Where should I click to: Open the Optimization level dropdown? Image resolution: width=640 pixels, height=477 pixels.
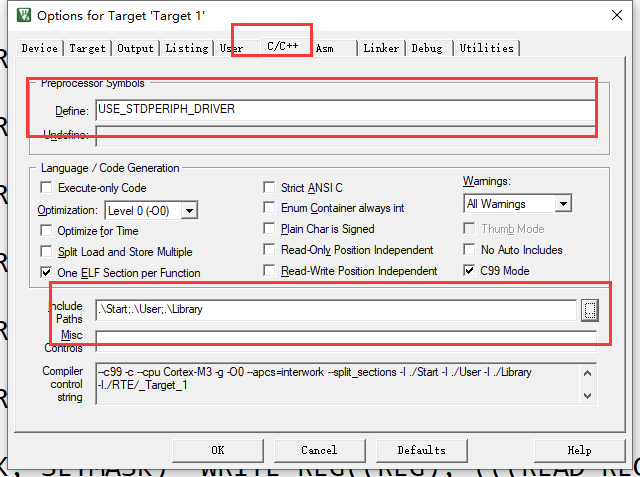189,211
